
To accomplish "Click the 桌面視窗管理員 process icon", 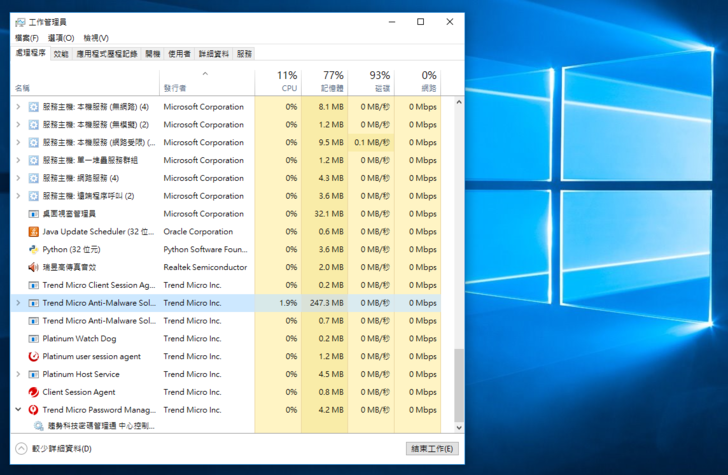I will 33,214.
